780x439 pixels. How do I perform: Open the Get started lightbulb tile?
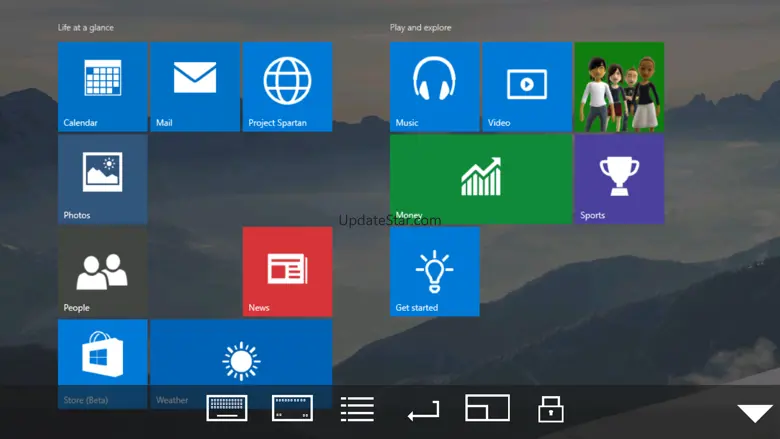[x=435, y=272]
